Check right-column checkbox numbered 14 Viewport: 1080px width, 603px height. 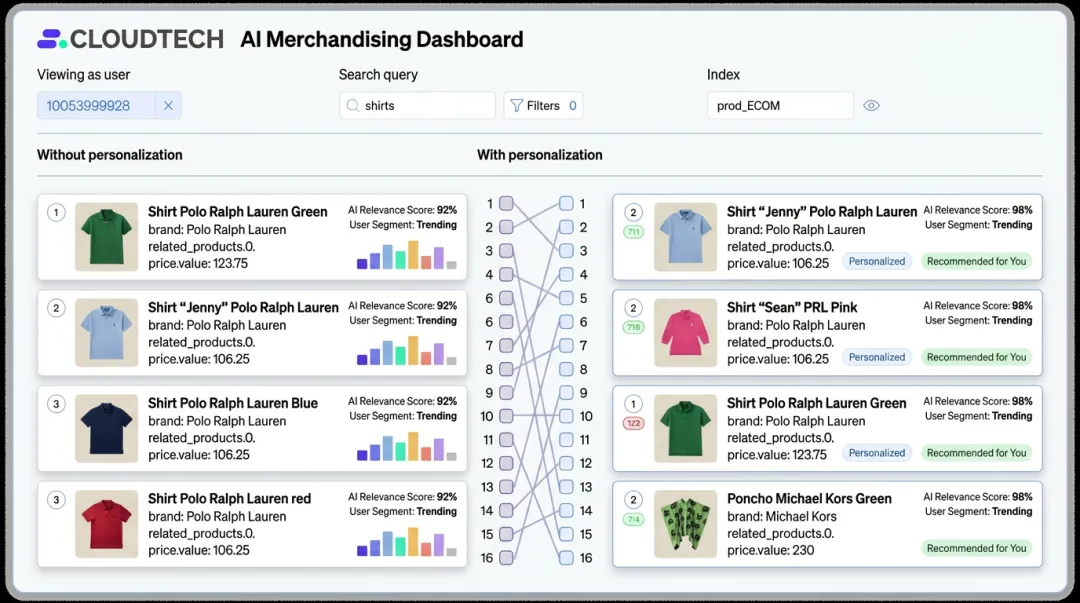(x=566, y=511)
